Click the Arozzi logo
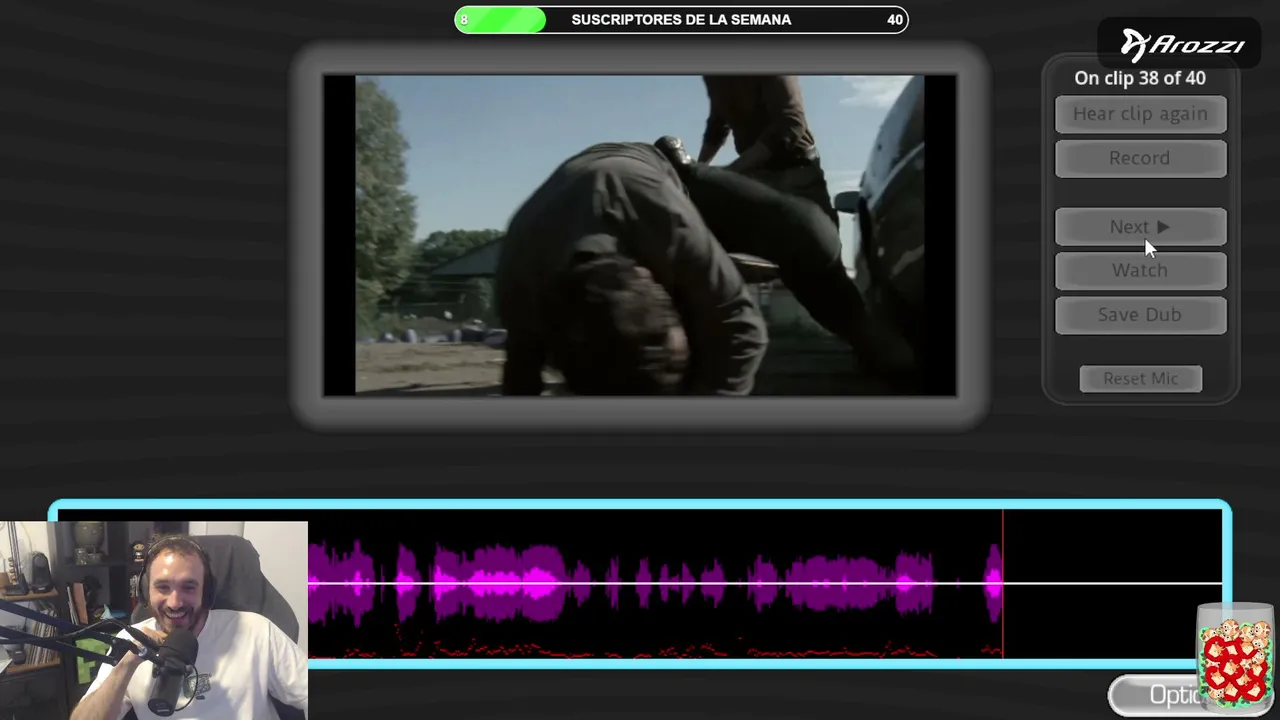 click(x=1182, y=45)
